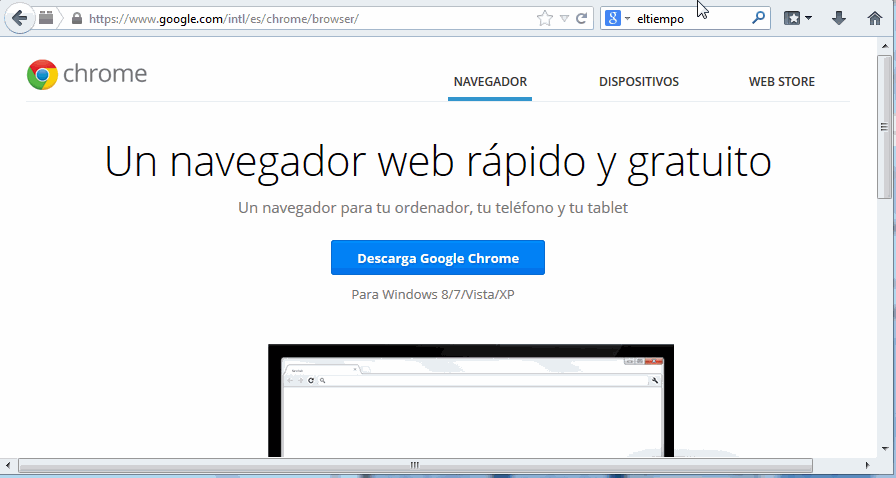Click the browser window screenshot image
This screenshot has height=478, width=896.
pyautogui.click(x=471, y=400)
